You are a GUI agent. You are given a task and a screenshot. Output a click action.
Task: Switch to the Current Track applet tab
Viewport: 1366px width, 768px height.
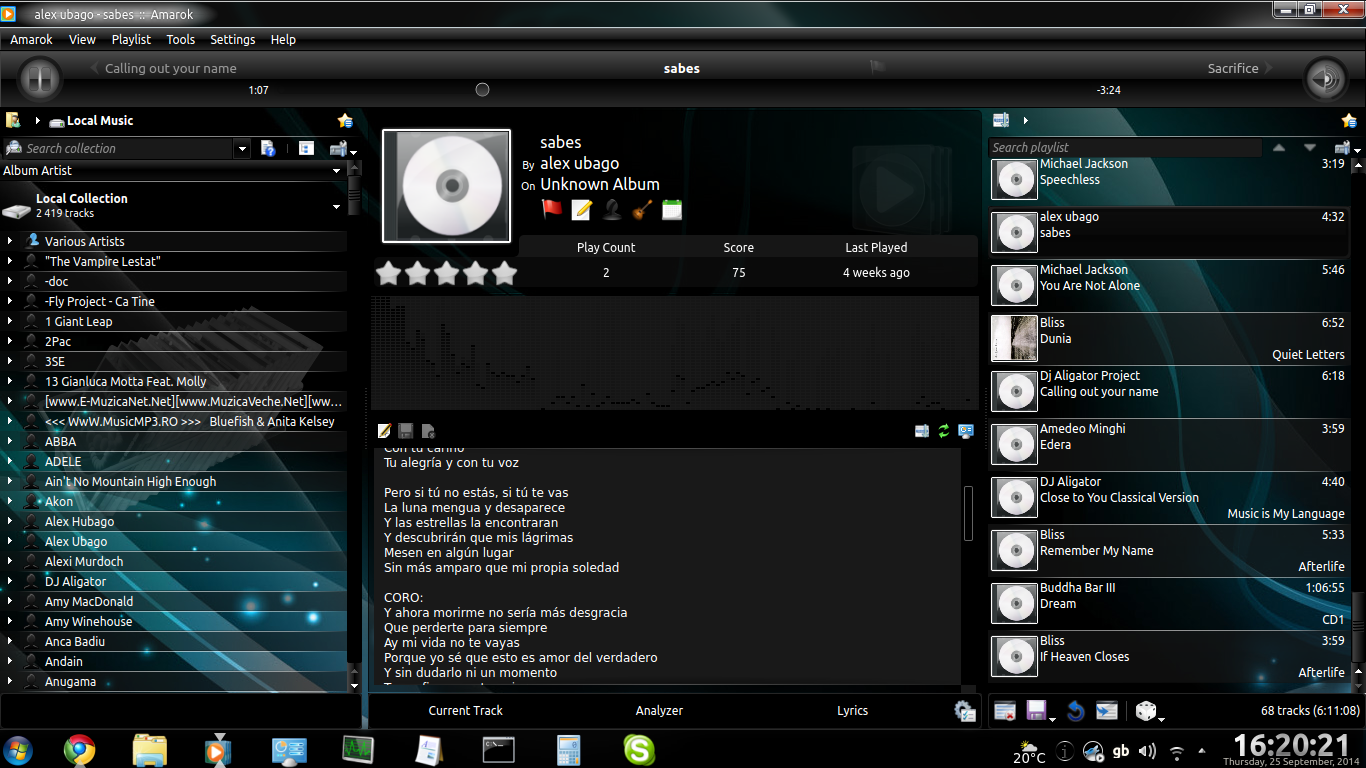pos(466,710)
